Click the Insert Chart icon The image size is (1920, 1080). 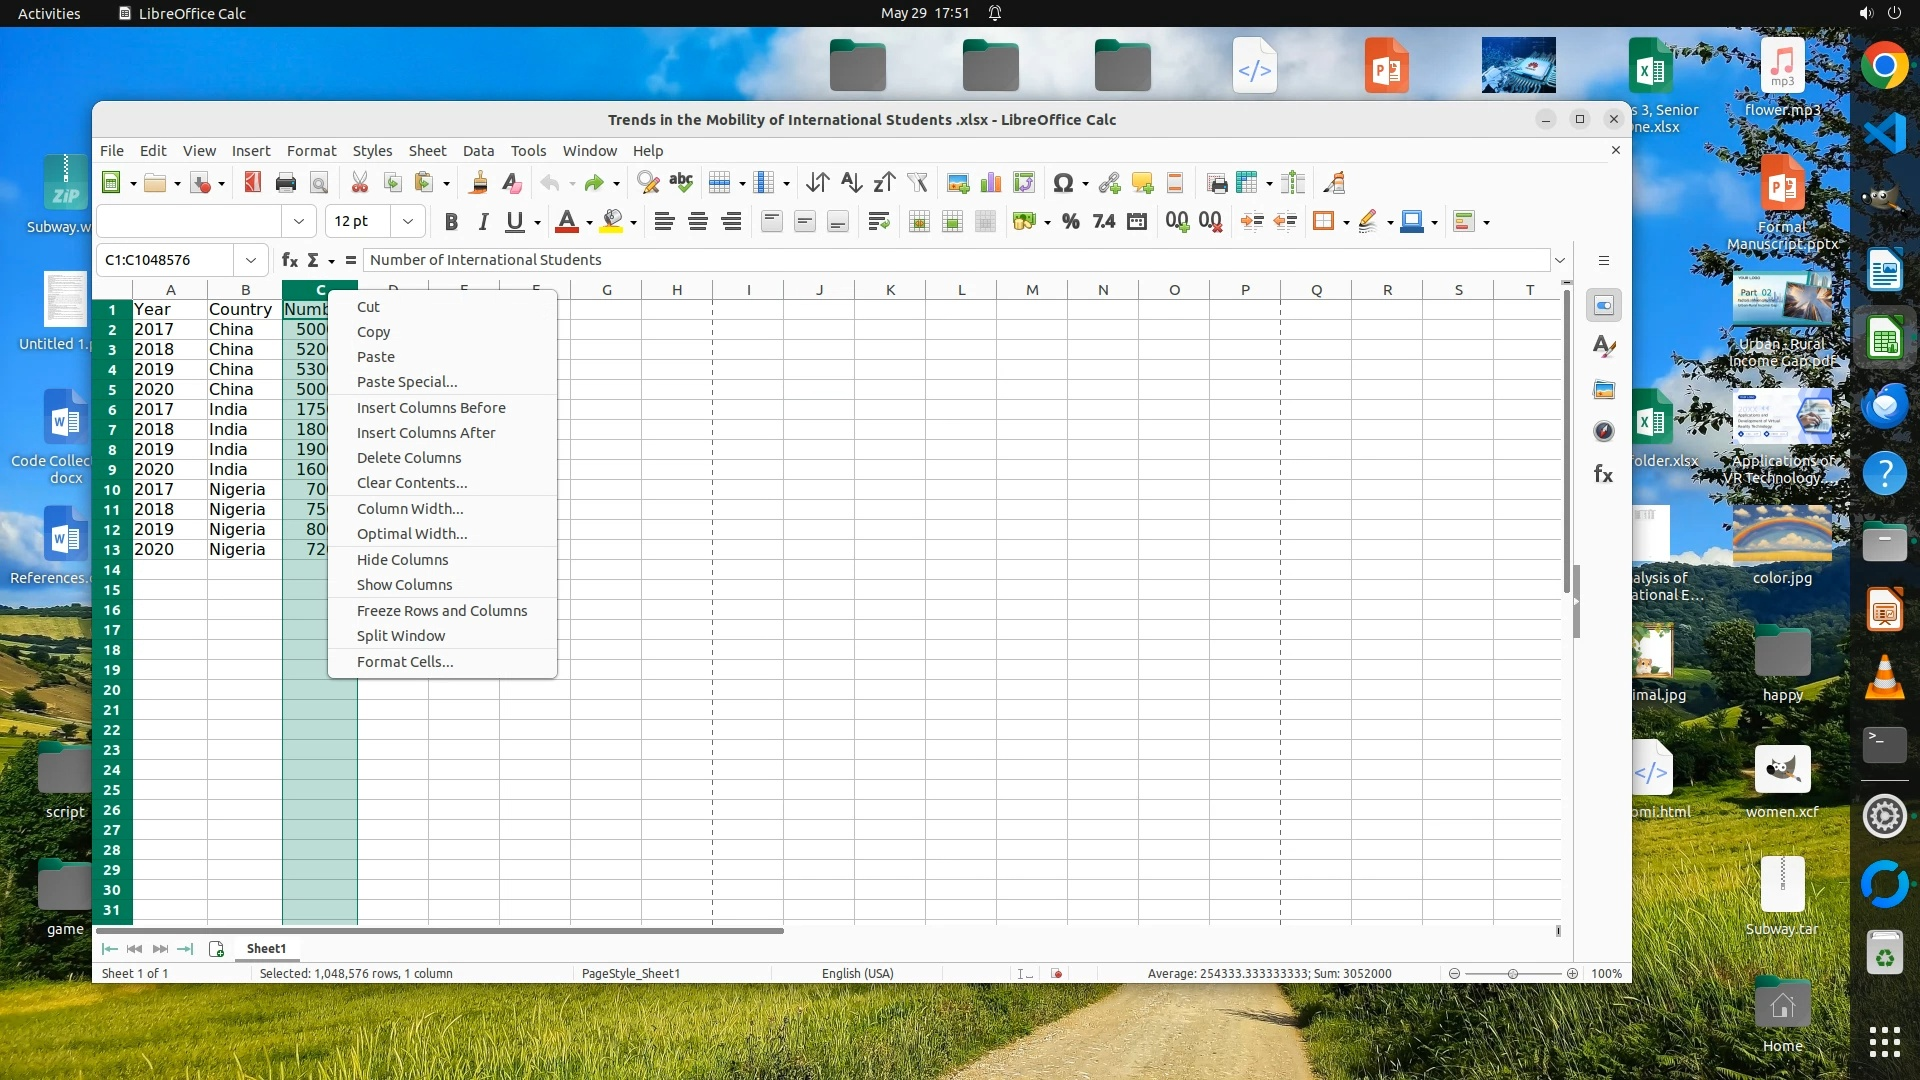click(991, 183)
